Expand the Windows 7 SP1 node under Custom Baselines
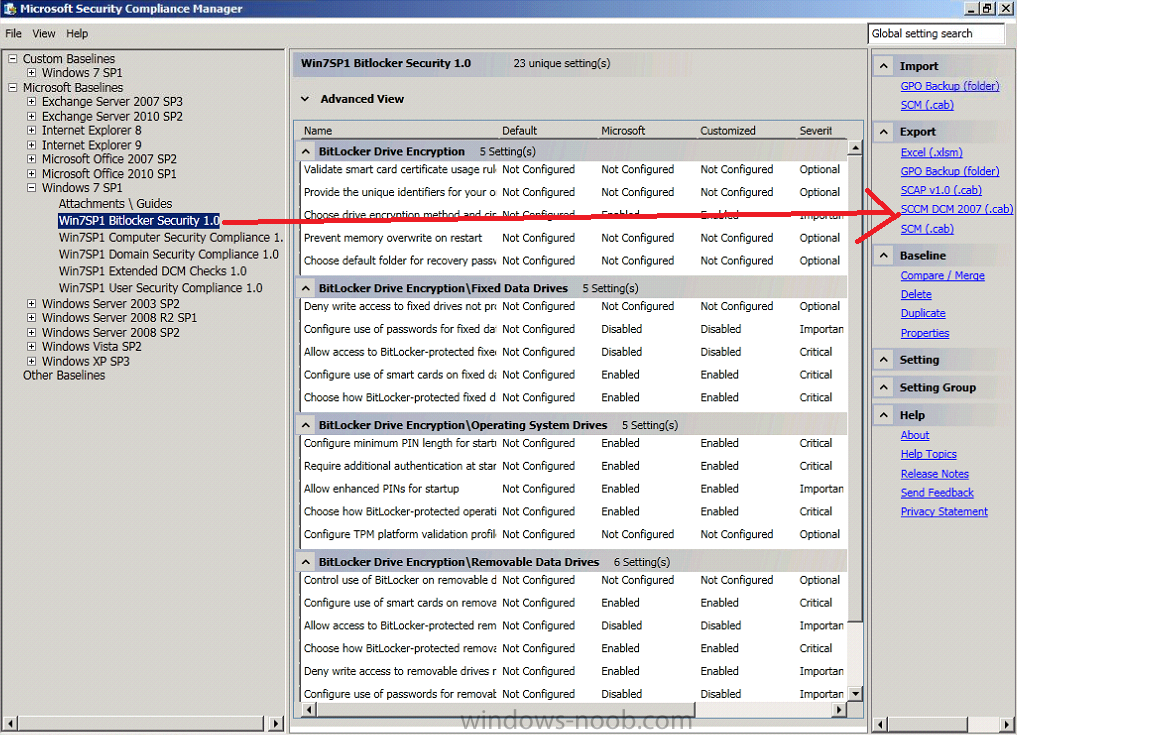 tap(32, 73)
